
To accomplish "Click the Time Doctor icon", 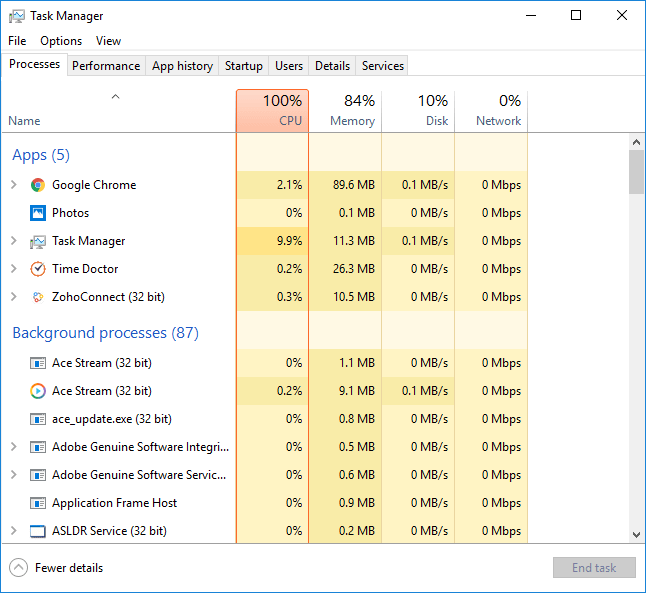I will 38,269.
